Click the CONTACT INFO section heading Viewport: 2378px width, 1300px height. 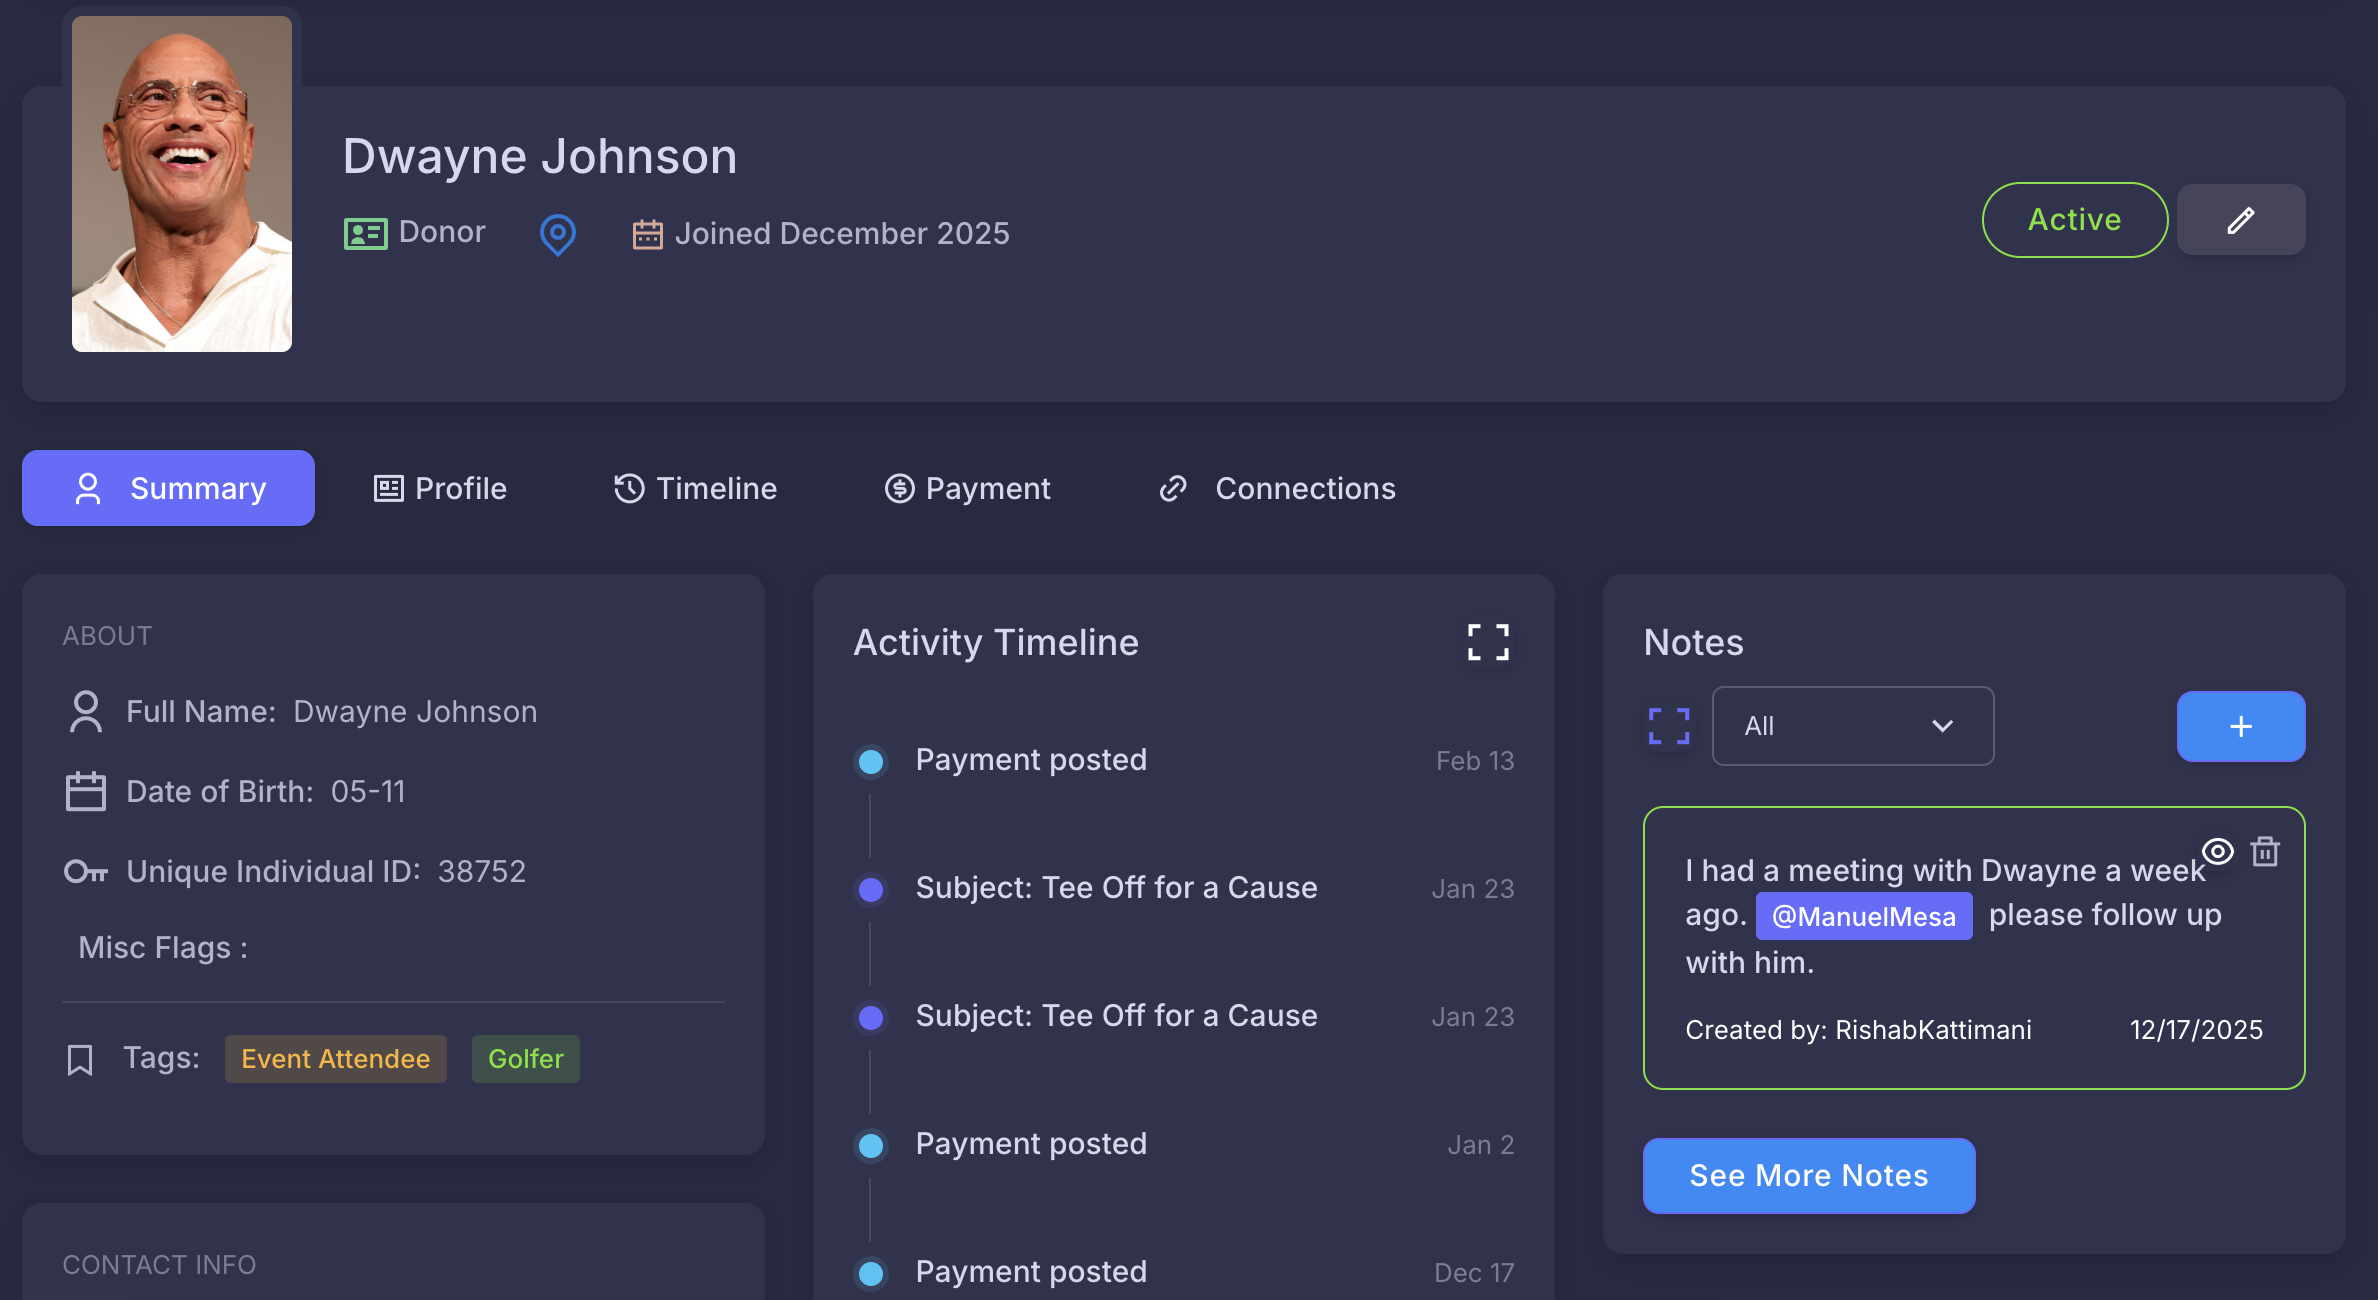(159, 1265)
